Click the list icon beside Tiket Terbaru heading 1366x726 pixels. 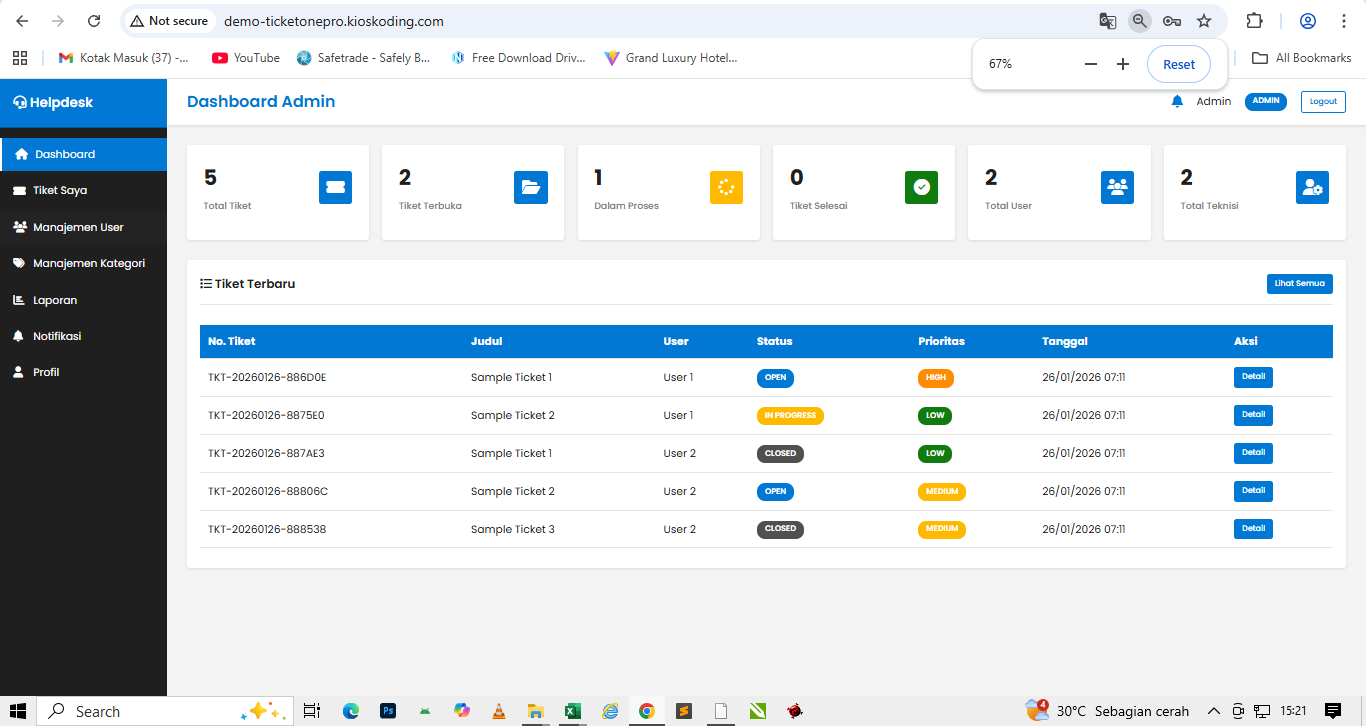[x=203, y=283]
